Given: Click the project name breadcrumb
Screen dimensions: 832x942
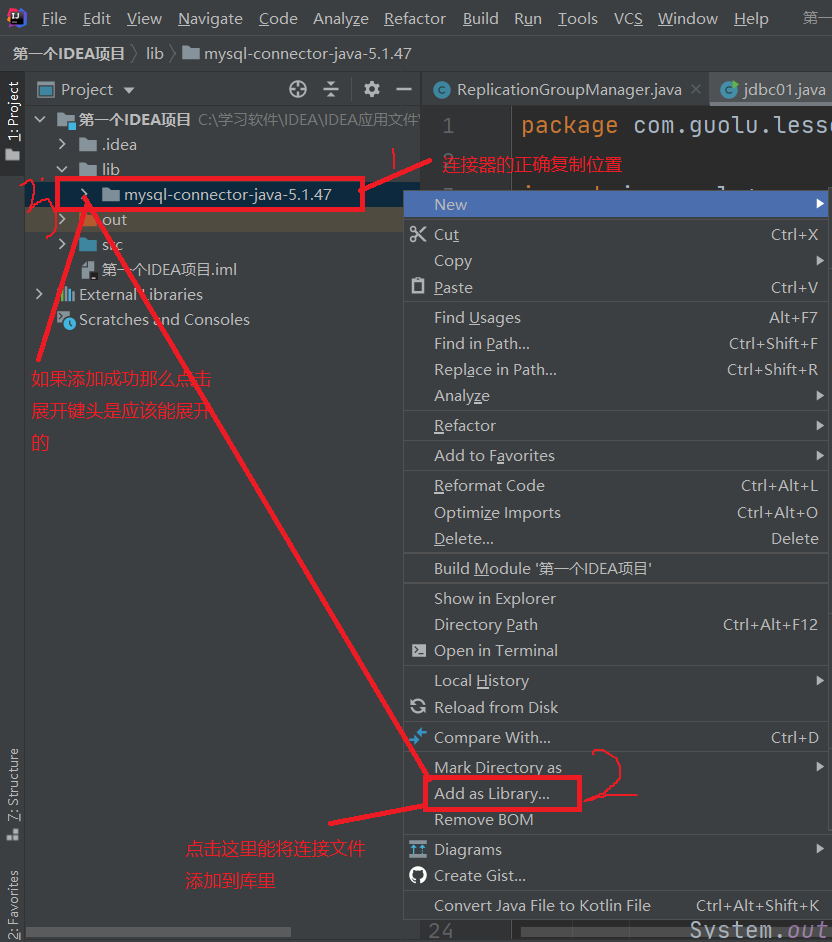Looking at the screenshot, I should point(68,53).
